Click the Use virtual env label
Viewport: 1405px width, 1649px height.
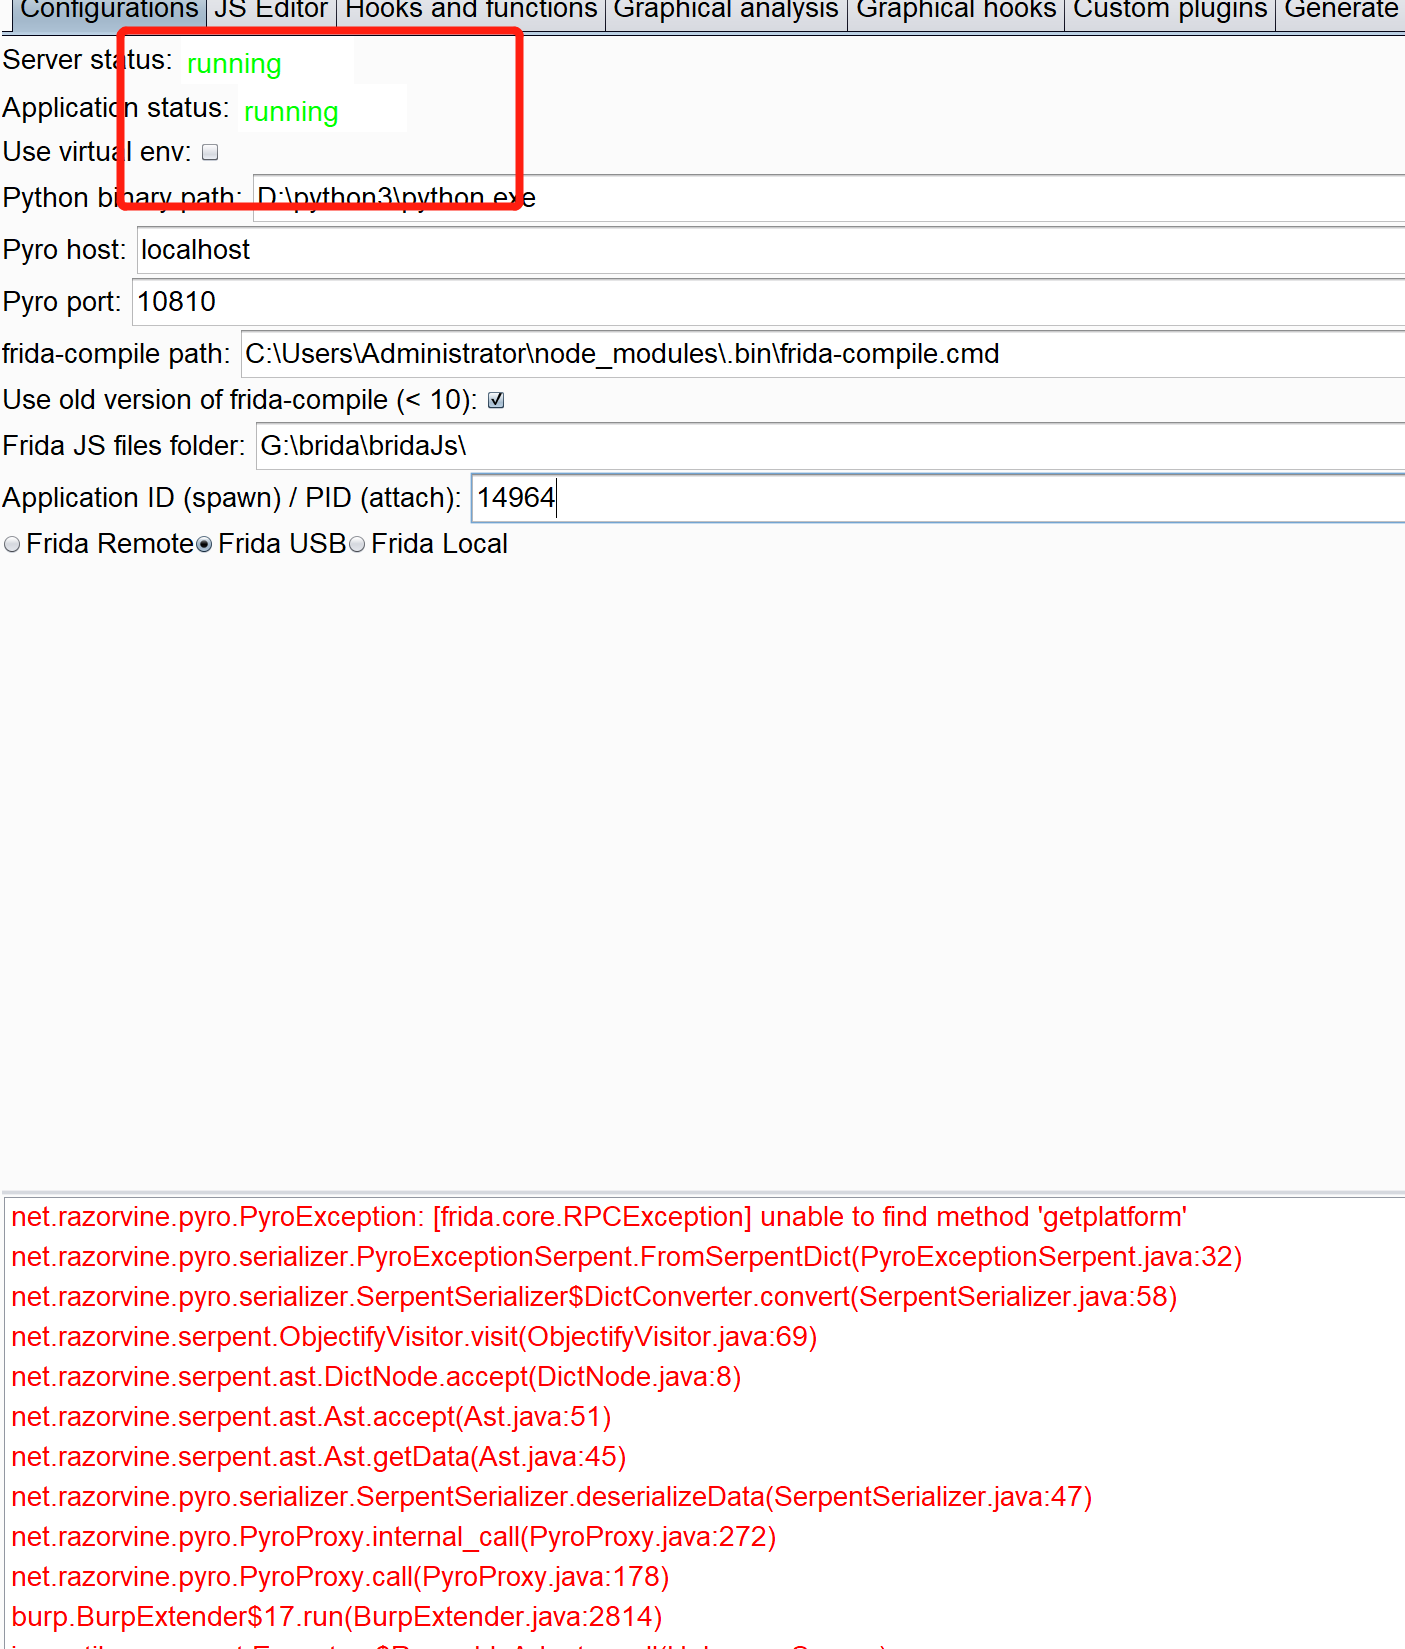click(97, 152)
